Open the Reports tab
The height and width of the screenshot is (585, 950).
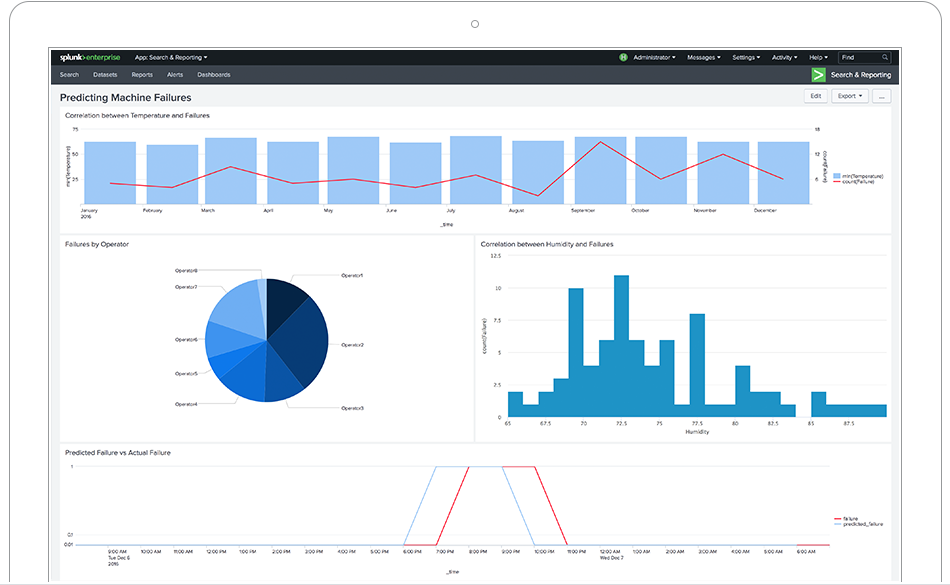[x=142, y=74]
